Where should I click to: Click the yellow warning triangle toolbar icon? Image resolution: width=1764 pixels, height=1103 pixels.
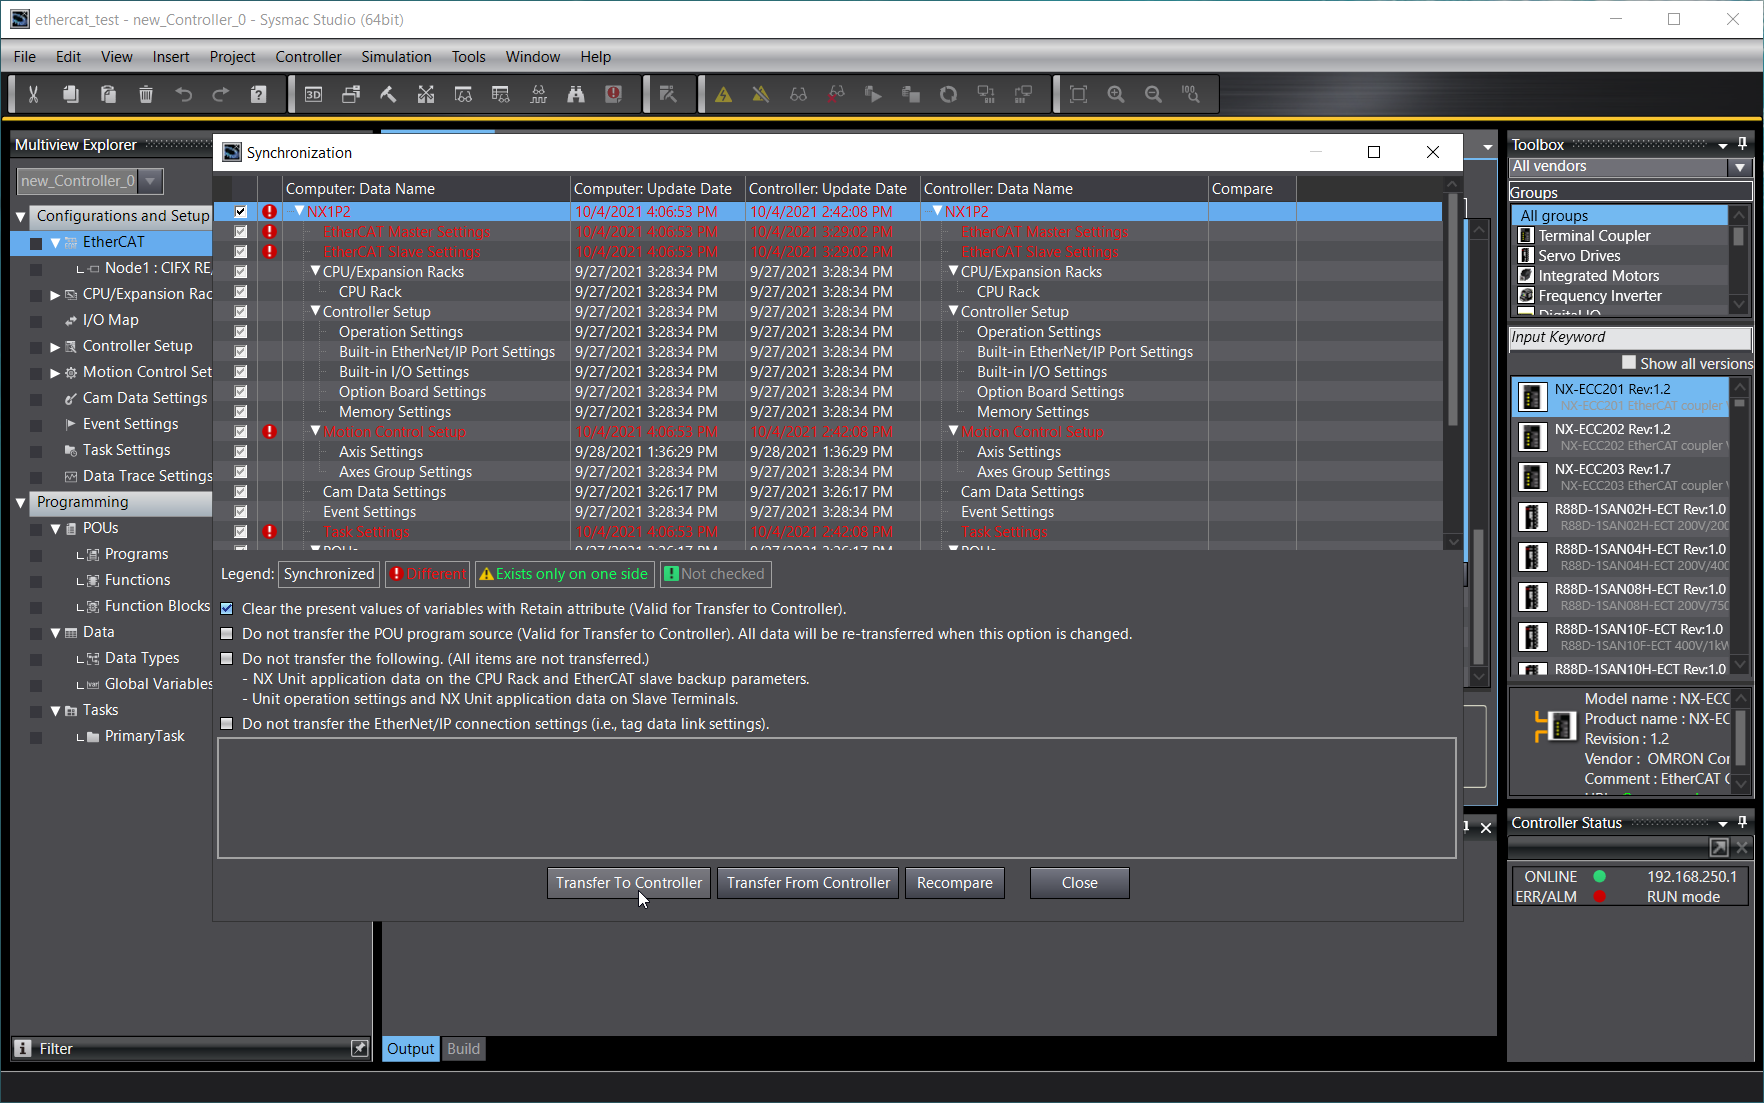pyautogui.click(x=723, y=94)
